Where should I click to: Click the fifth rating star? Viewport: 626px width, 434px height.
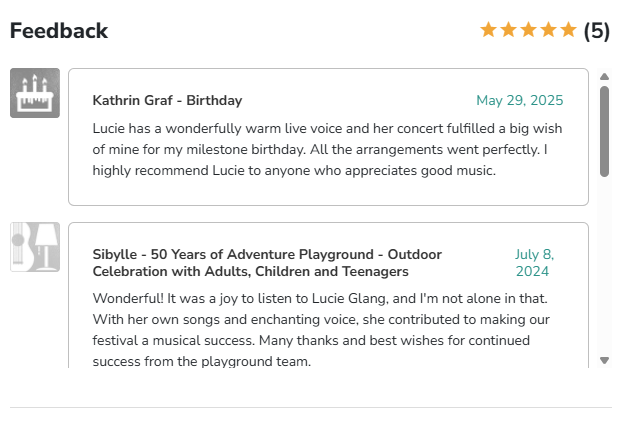pos(568,30)
